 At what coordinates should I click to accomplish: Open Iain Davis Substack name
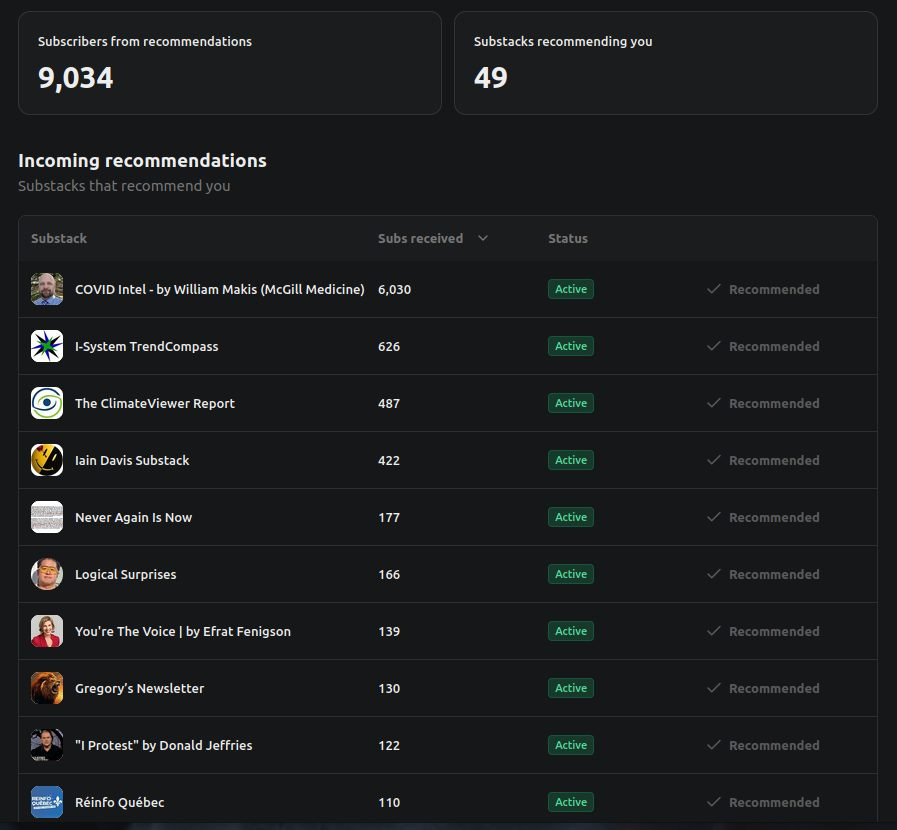(x=132, y=460)
